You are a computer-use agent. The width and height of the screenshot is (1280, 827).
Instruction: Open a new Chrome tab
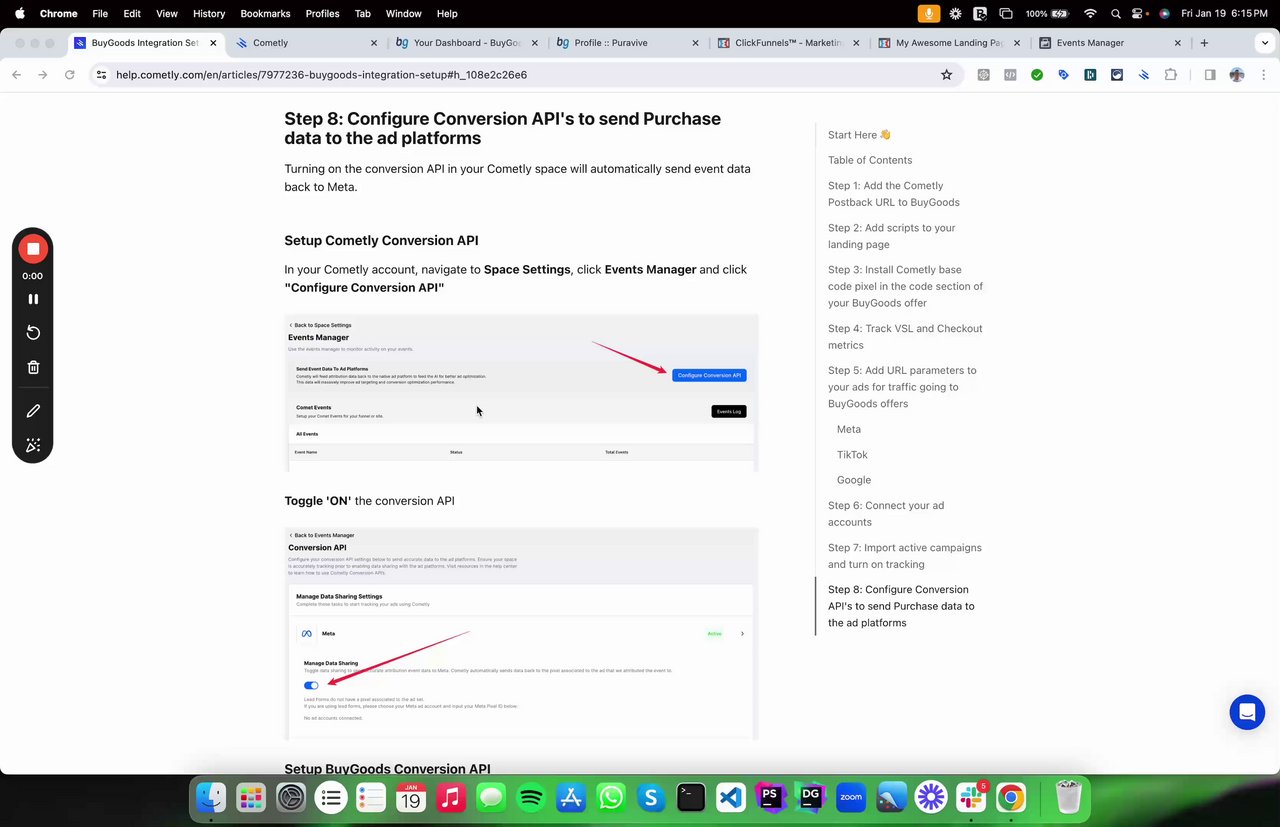(1204, 43)
